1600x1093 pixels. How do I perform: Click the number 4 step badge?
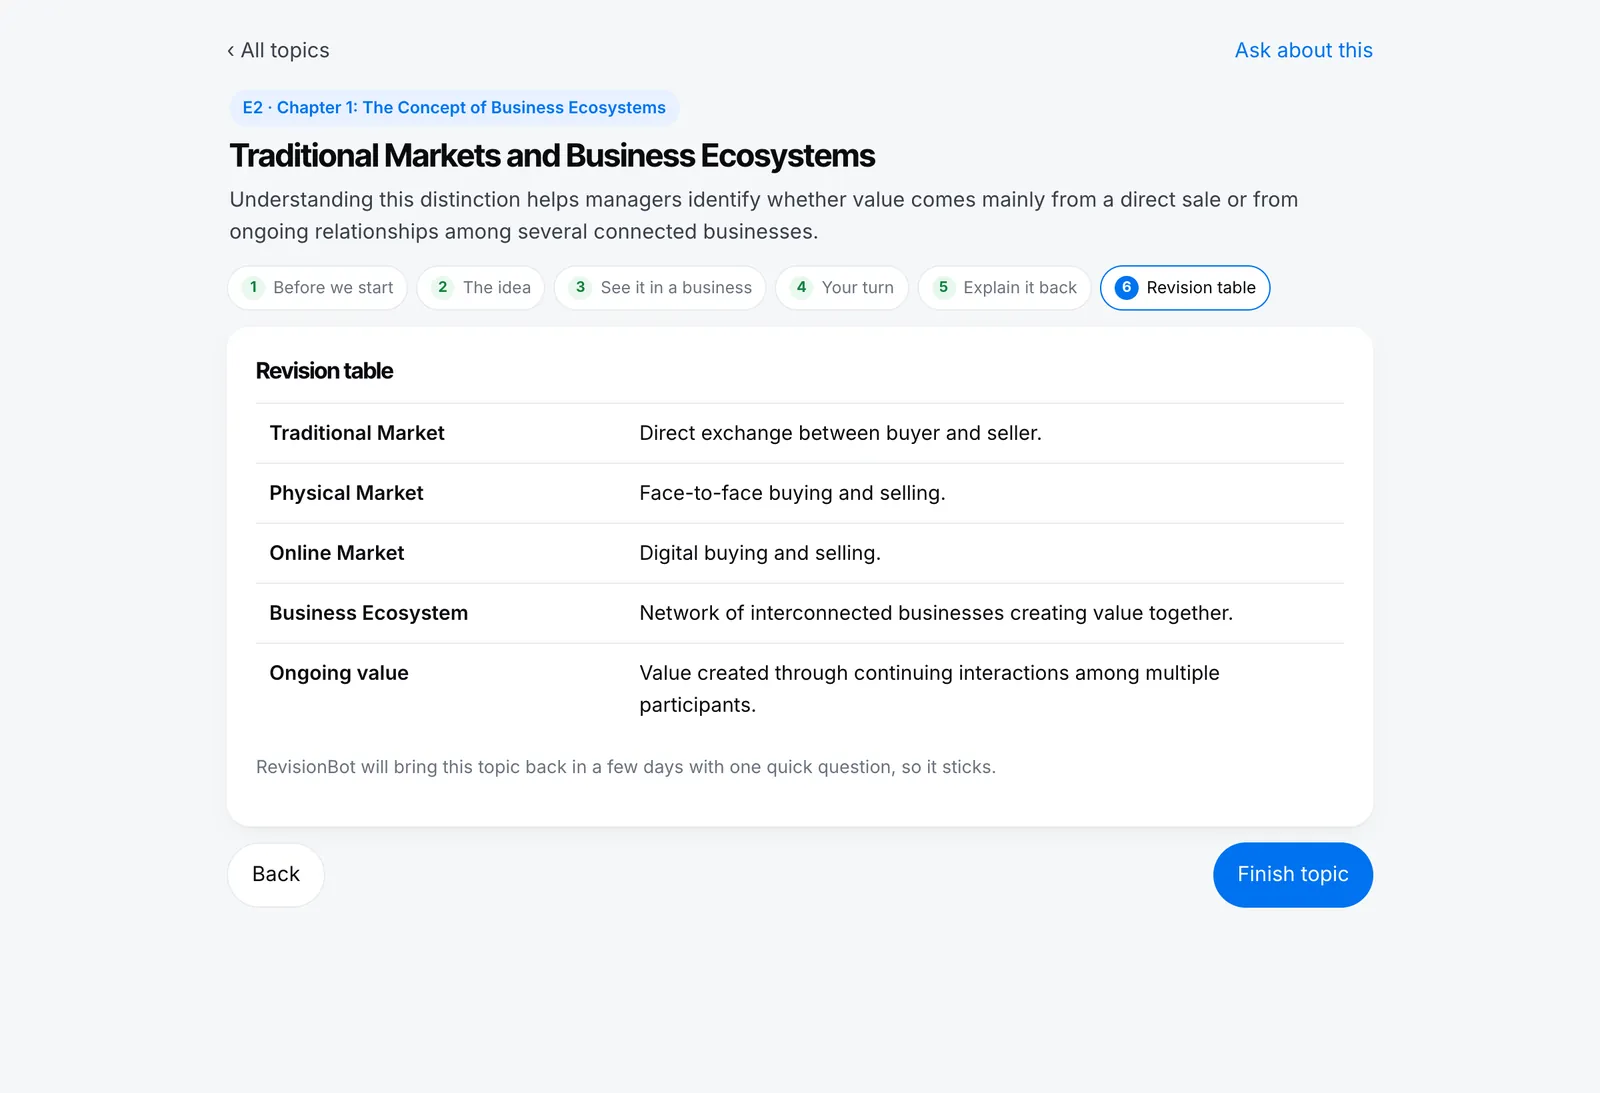(802, 288)
